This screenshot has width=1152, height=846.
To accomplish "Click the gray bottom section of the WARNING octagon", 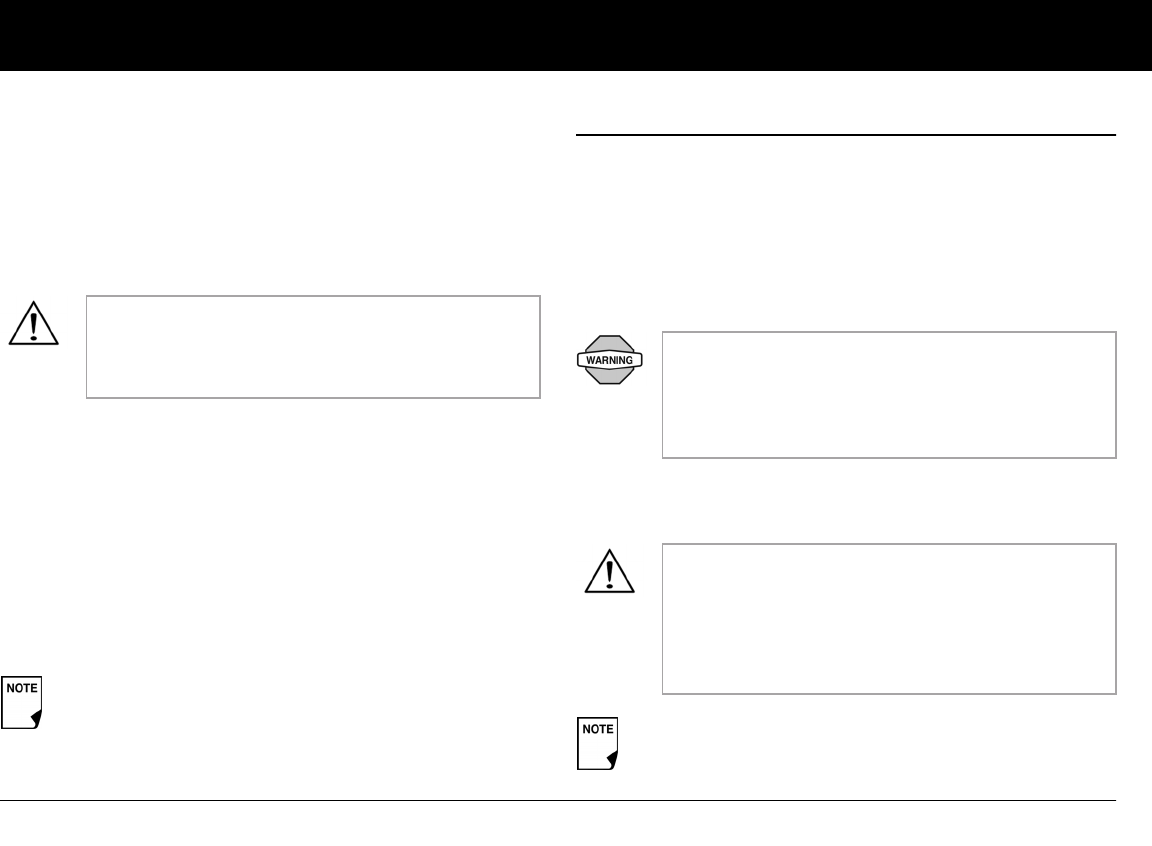I will coord(611,375).
